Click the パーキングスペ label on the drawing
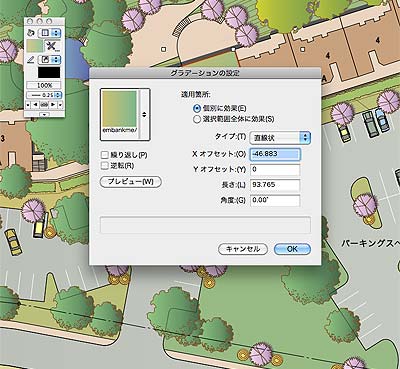This screenshot has width=400, height=369. pos(370,243)
